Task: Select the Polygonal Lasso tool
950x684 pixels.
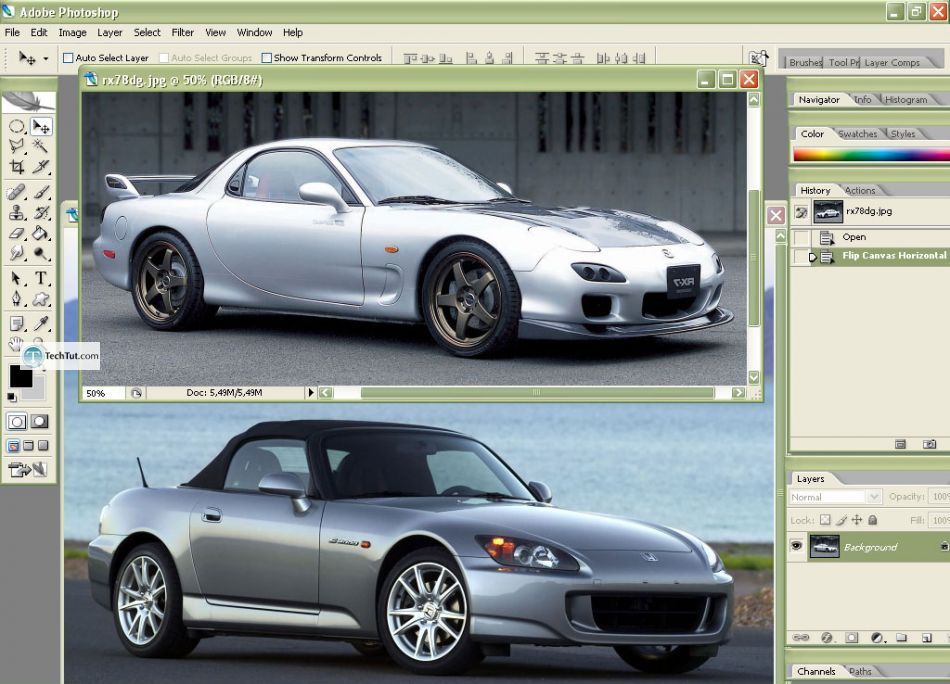Action: tap(16, 145)
